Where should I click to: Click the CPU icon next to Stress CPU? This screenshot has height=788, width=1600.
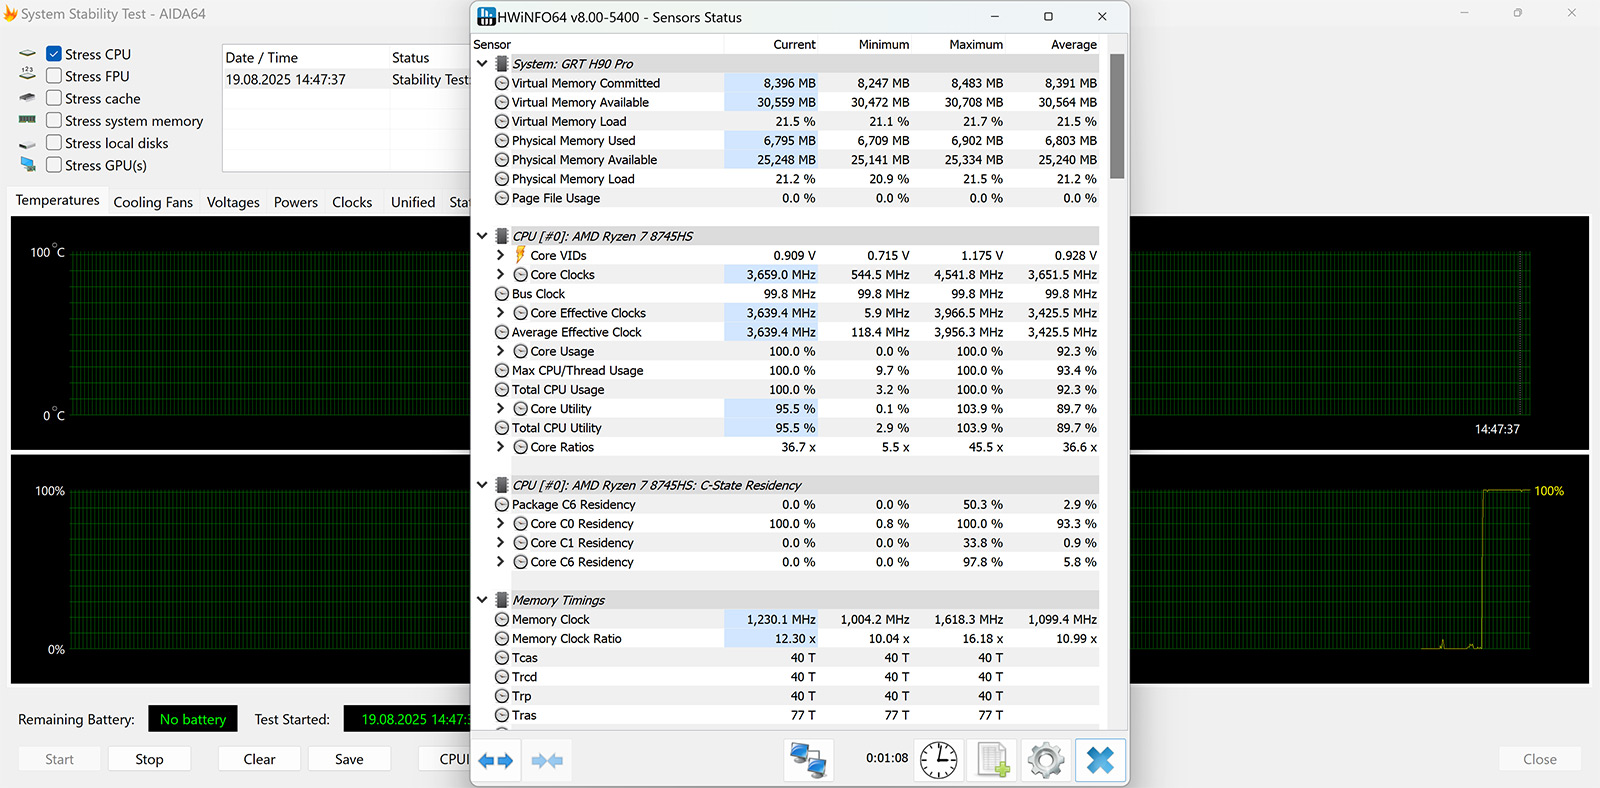[x=27, y=54]
